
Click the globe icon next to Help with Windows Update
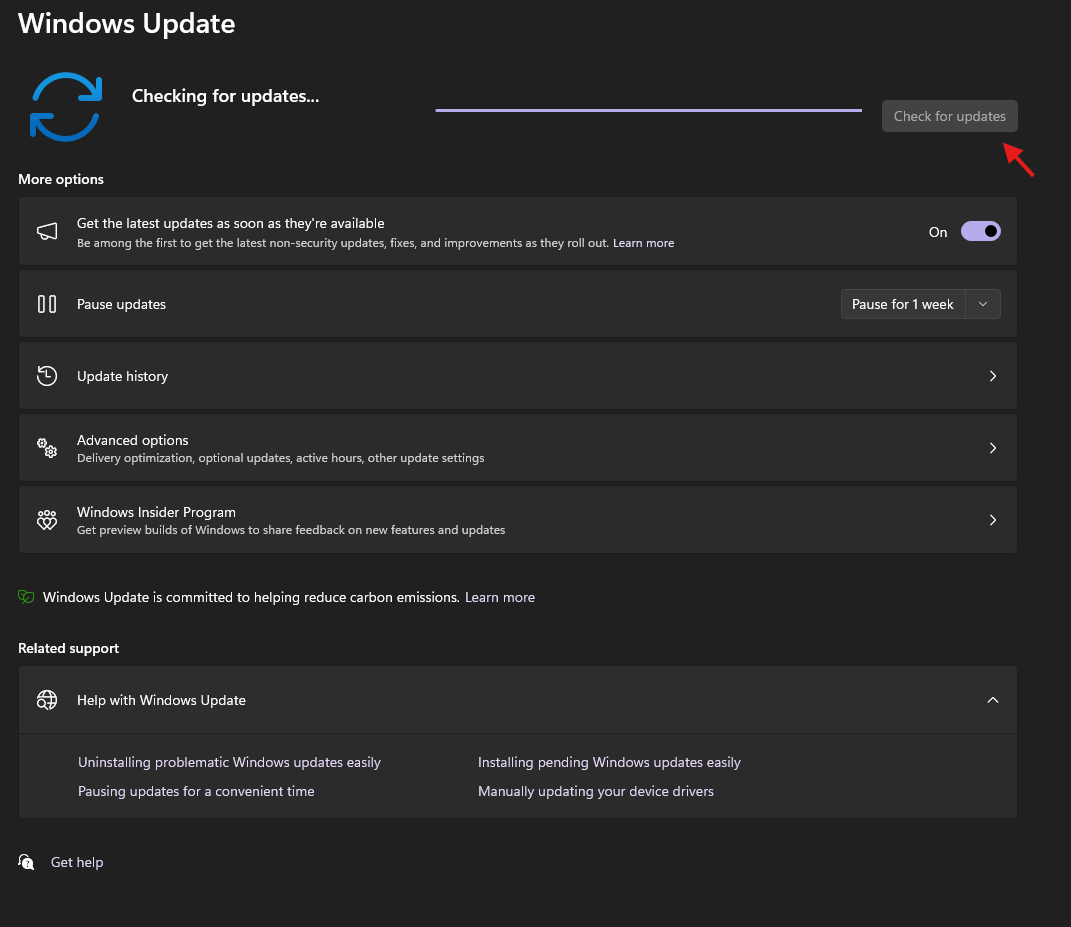coord(46,700)
